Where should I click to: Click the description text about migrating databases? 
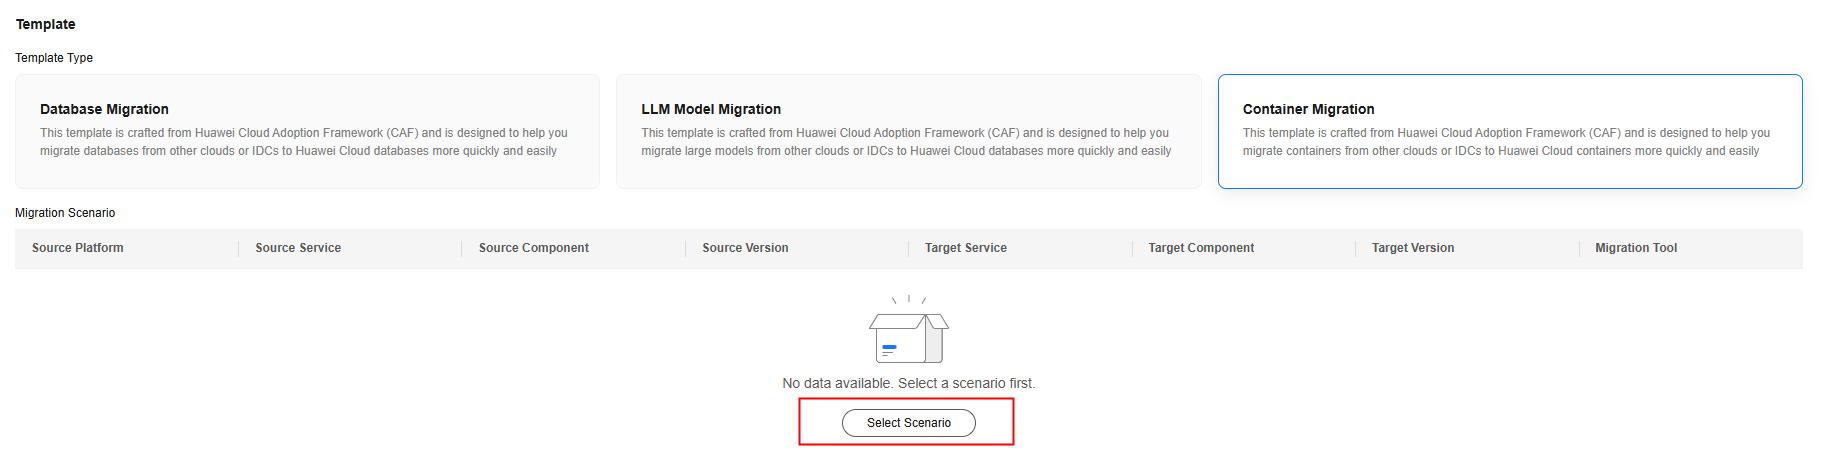pyautogui.click(x=304, y=142)
